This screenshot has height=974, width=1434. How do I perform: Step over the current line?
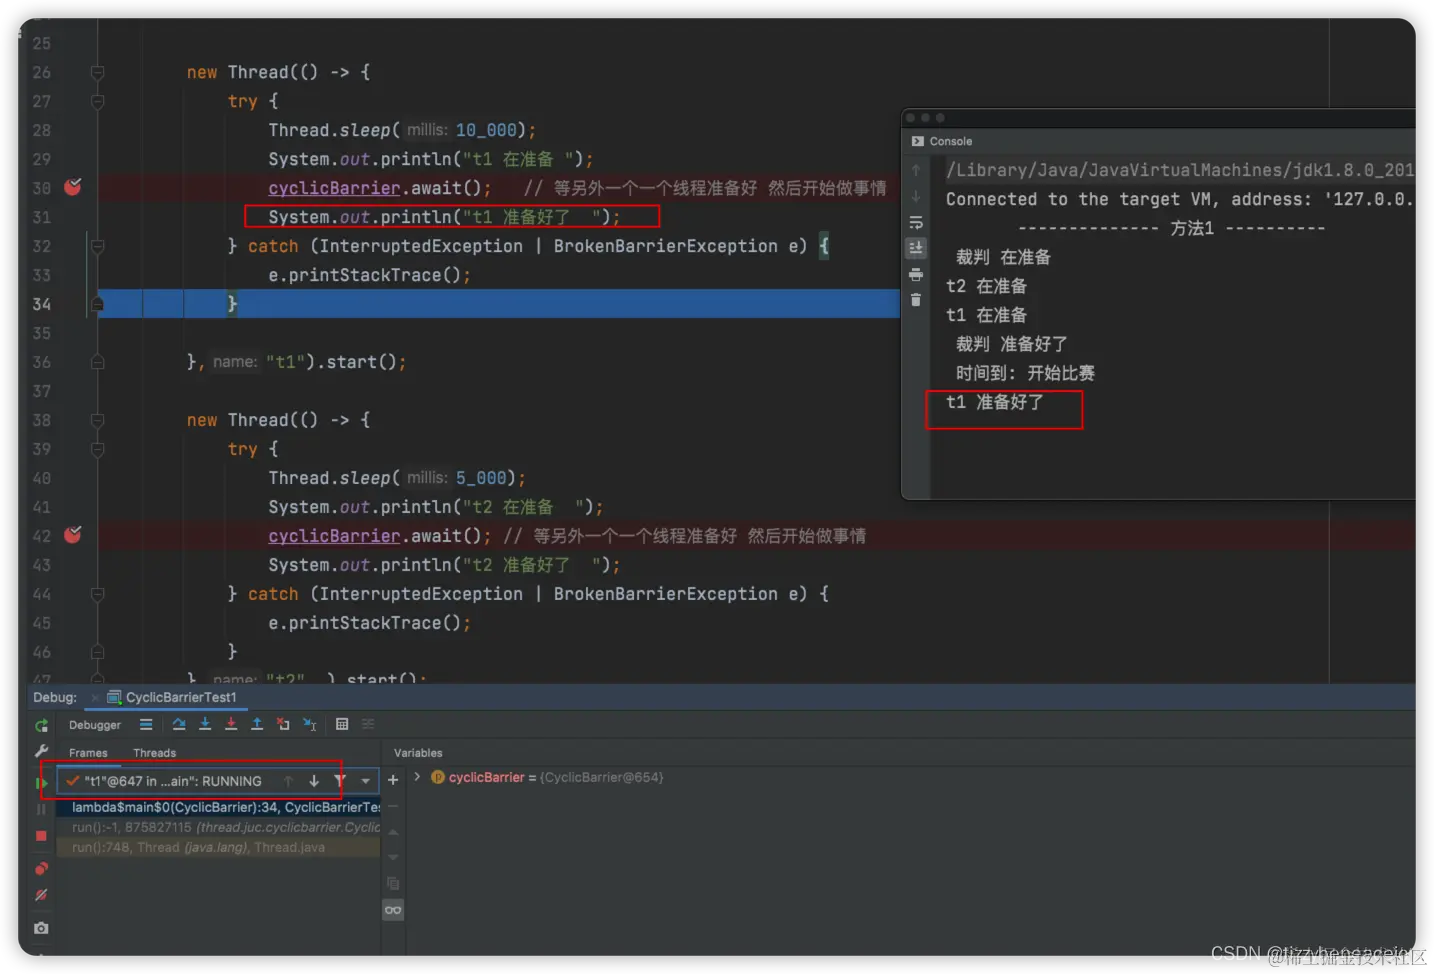point(179,724)
